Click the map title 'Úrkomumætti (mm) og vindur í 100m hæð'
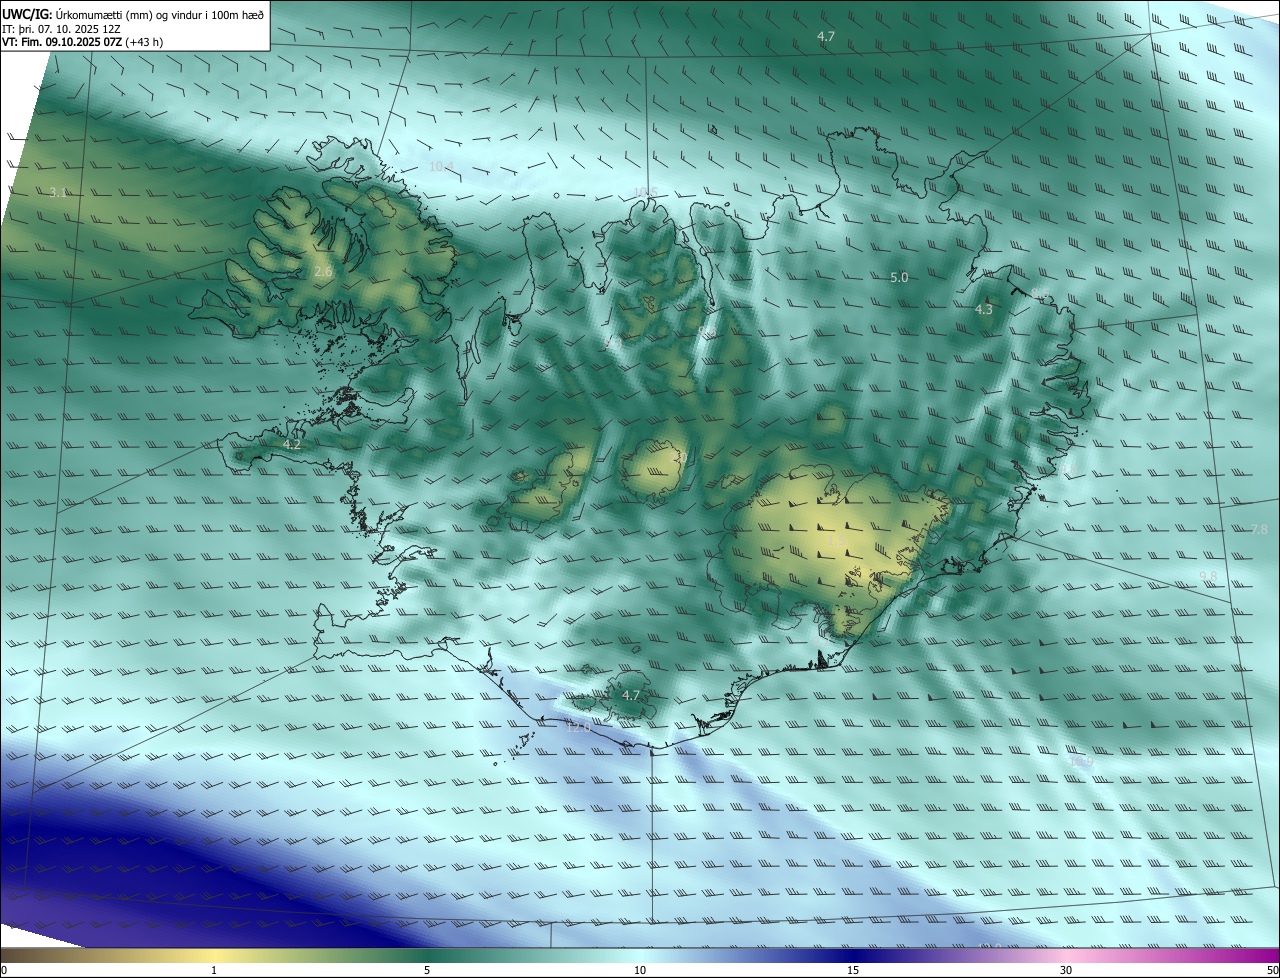The width and height of the screenshot is (1280, 978). (160, 14)
